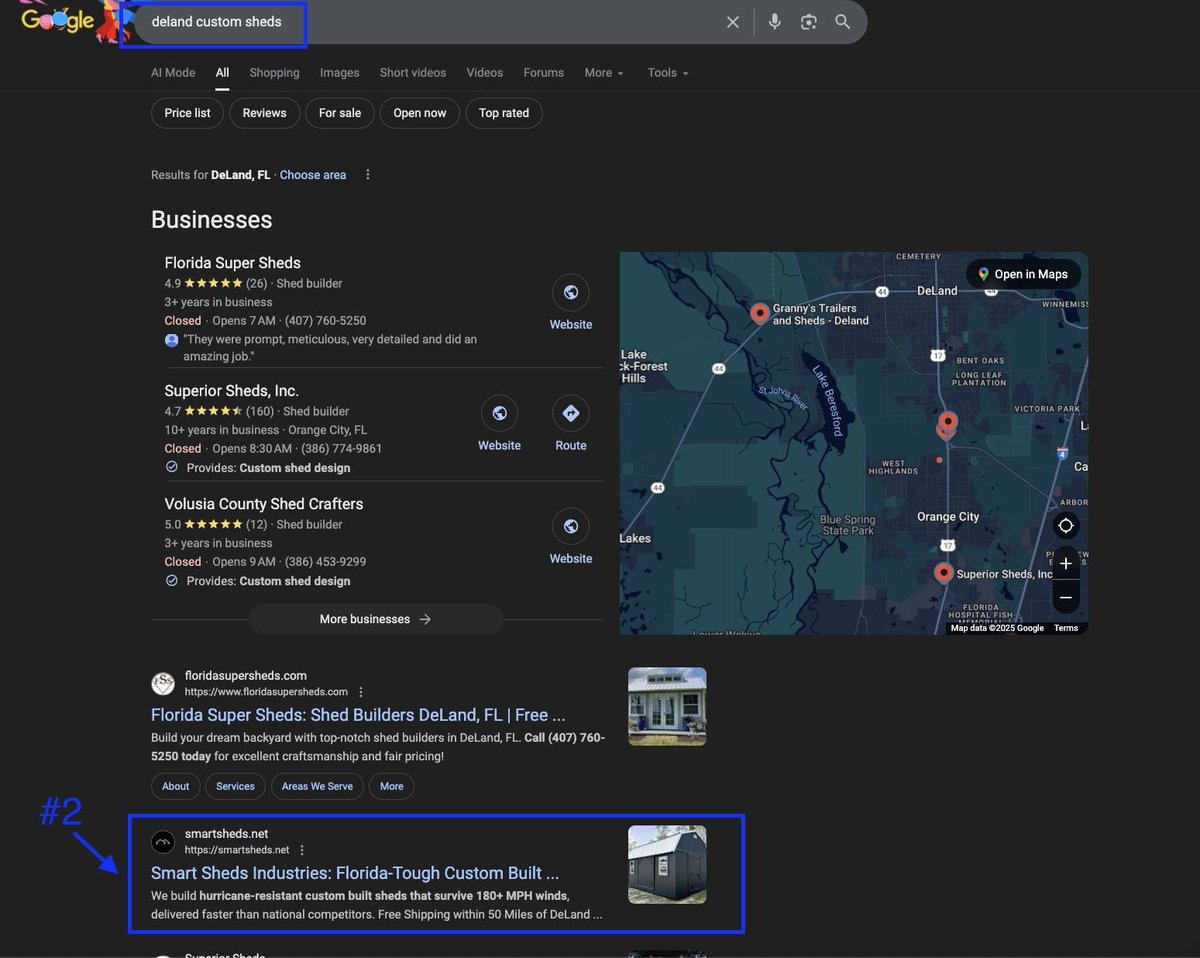Zoom in the map with plus button
Image resolution: width=1200 pixels, height=958 pixels.
(x=1066, y=564)
